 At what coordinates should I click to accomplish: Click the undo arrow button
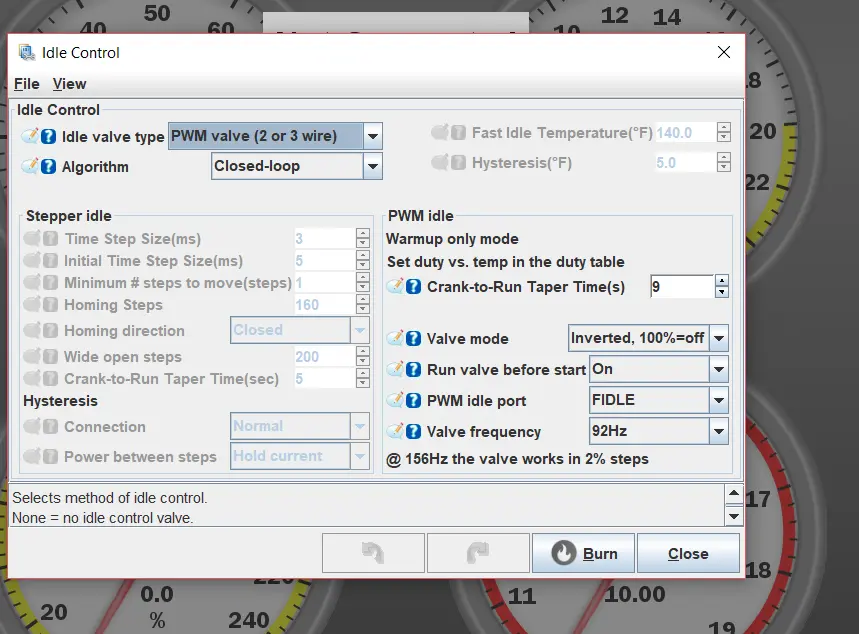click(x=373, y=553)
